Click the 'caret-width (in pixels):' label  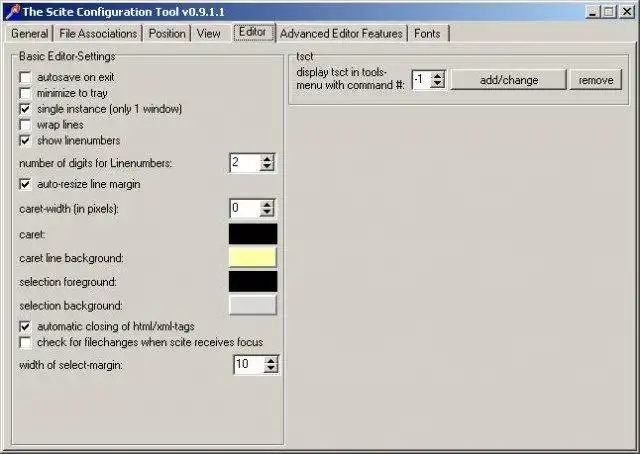point(69,209)
